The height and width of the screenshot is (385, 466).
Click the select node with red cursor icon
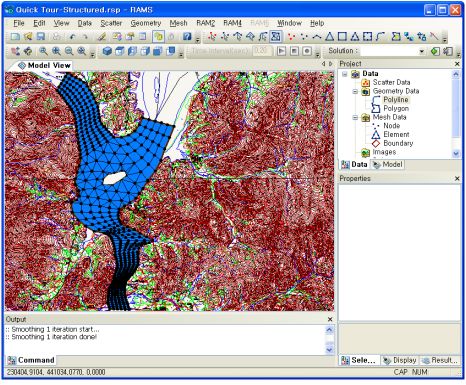tap(212, 37)
